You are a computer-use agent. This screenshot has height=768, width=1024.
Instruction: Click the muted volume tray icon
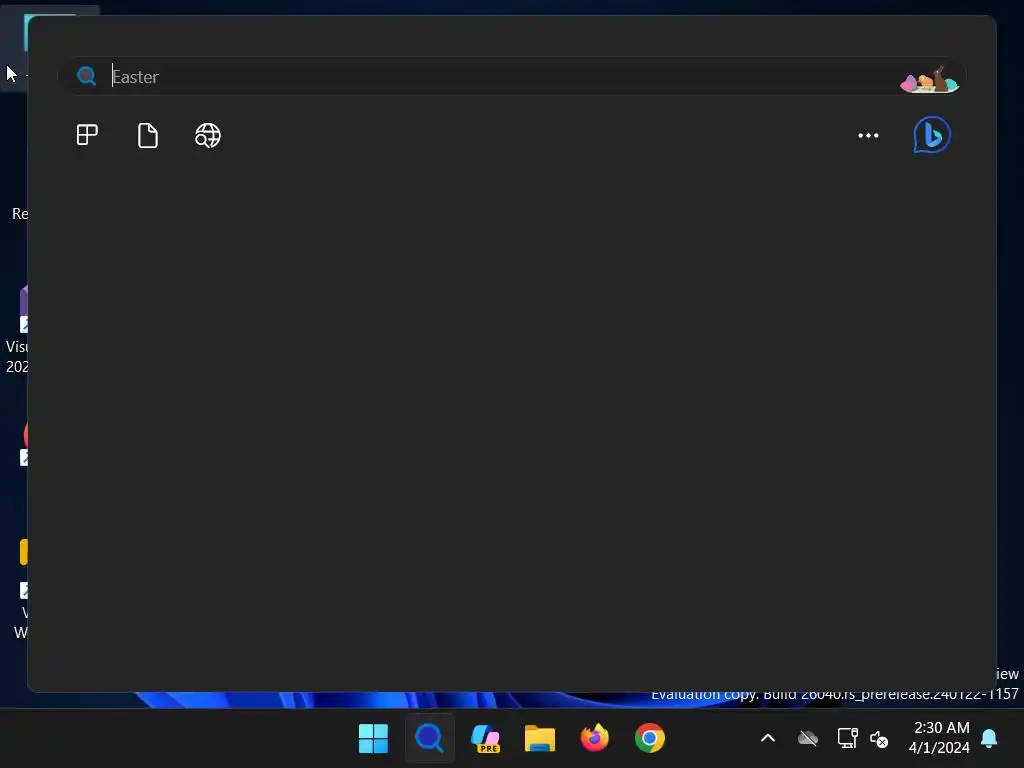pyautogui.click(x=879, y=739)
